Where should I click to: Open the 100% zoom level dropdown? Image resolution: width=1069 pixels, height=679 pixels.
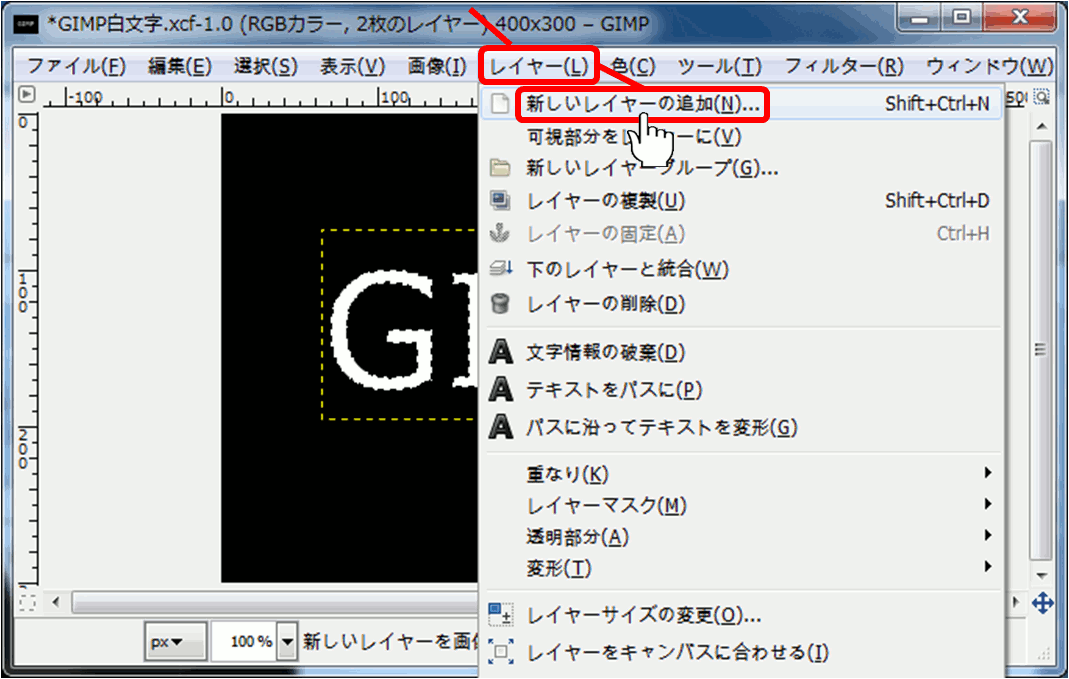(288, 642)
